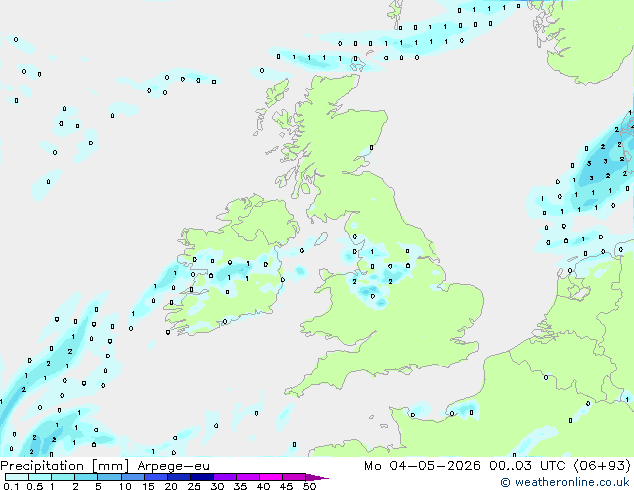
Task: Click the 0.5–1 mm legend color swatch
Action: click(x=40, y=477)
